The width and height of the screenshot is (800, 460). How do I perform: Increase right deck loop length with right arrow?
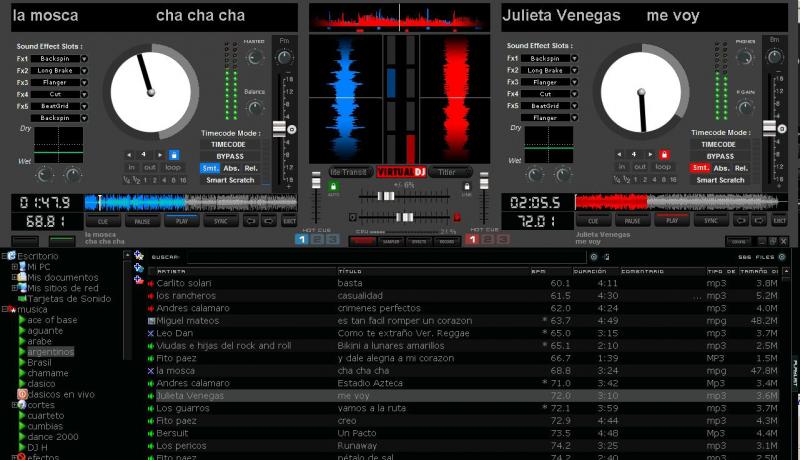click(650, 154)
